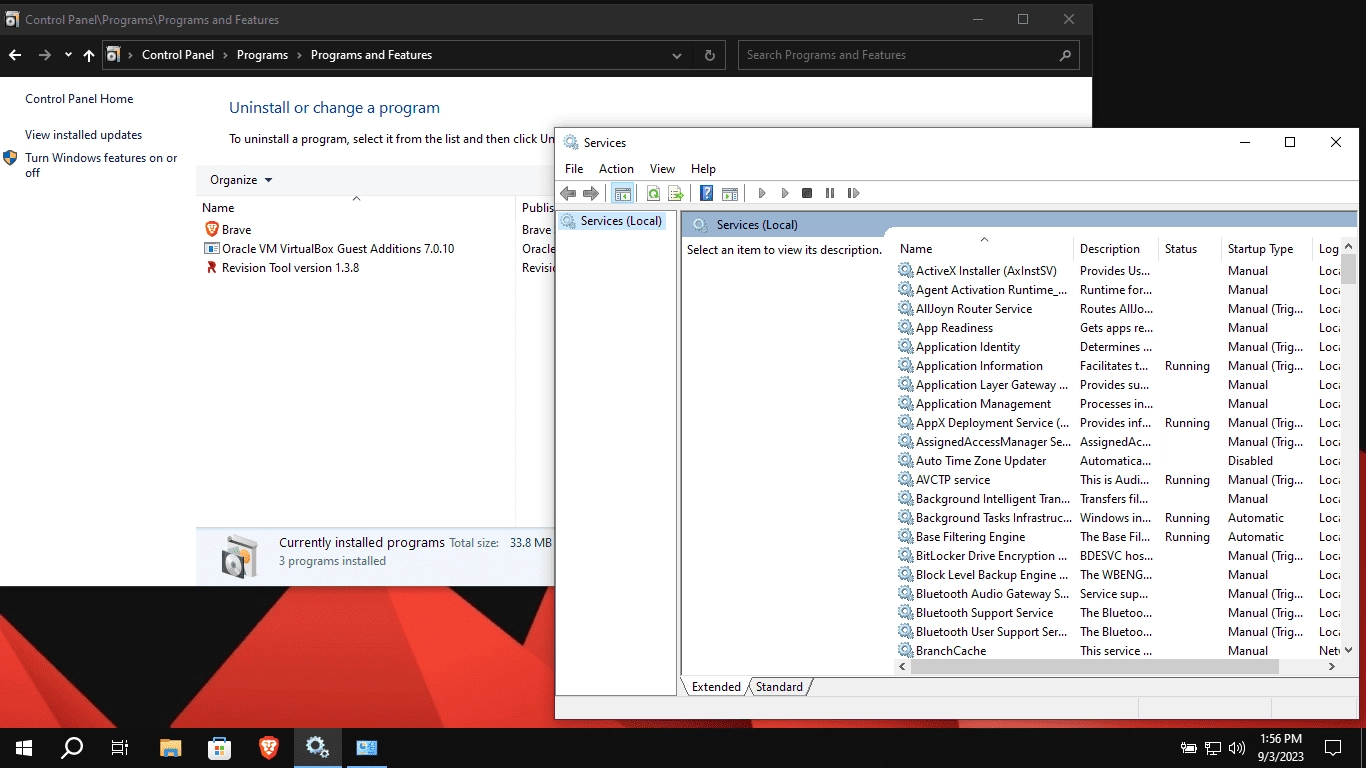Open the notification center icon
The width and height of the screenshot is (1366, 768).
pos(1332,747)
